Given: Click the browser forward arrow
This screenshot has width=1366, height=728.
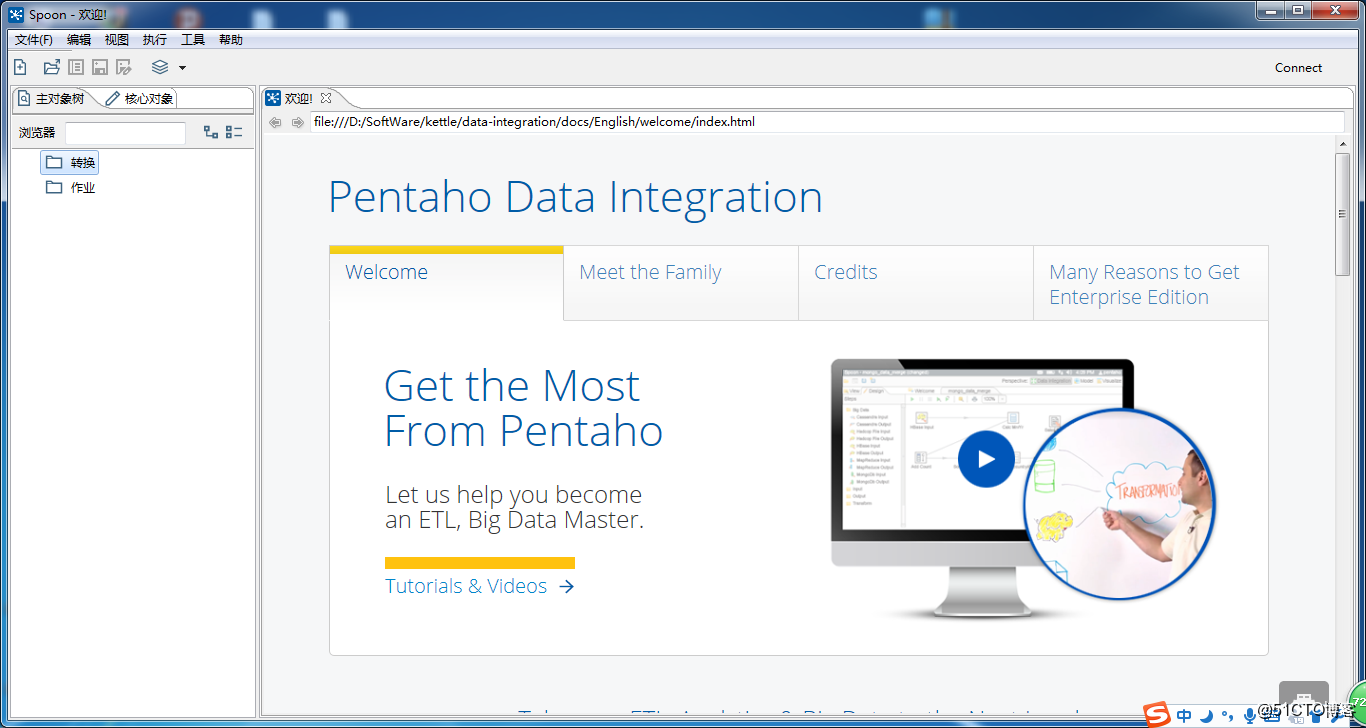Looking at the screenshot, I should 297,122.
